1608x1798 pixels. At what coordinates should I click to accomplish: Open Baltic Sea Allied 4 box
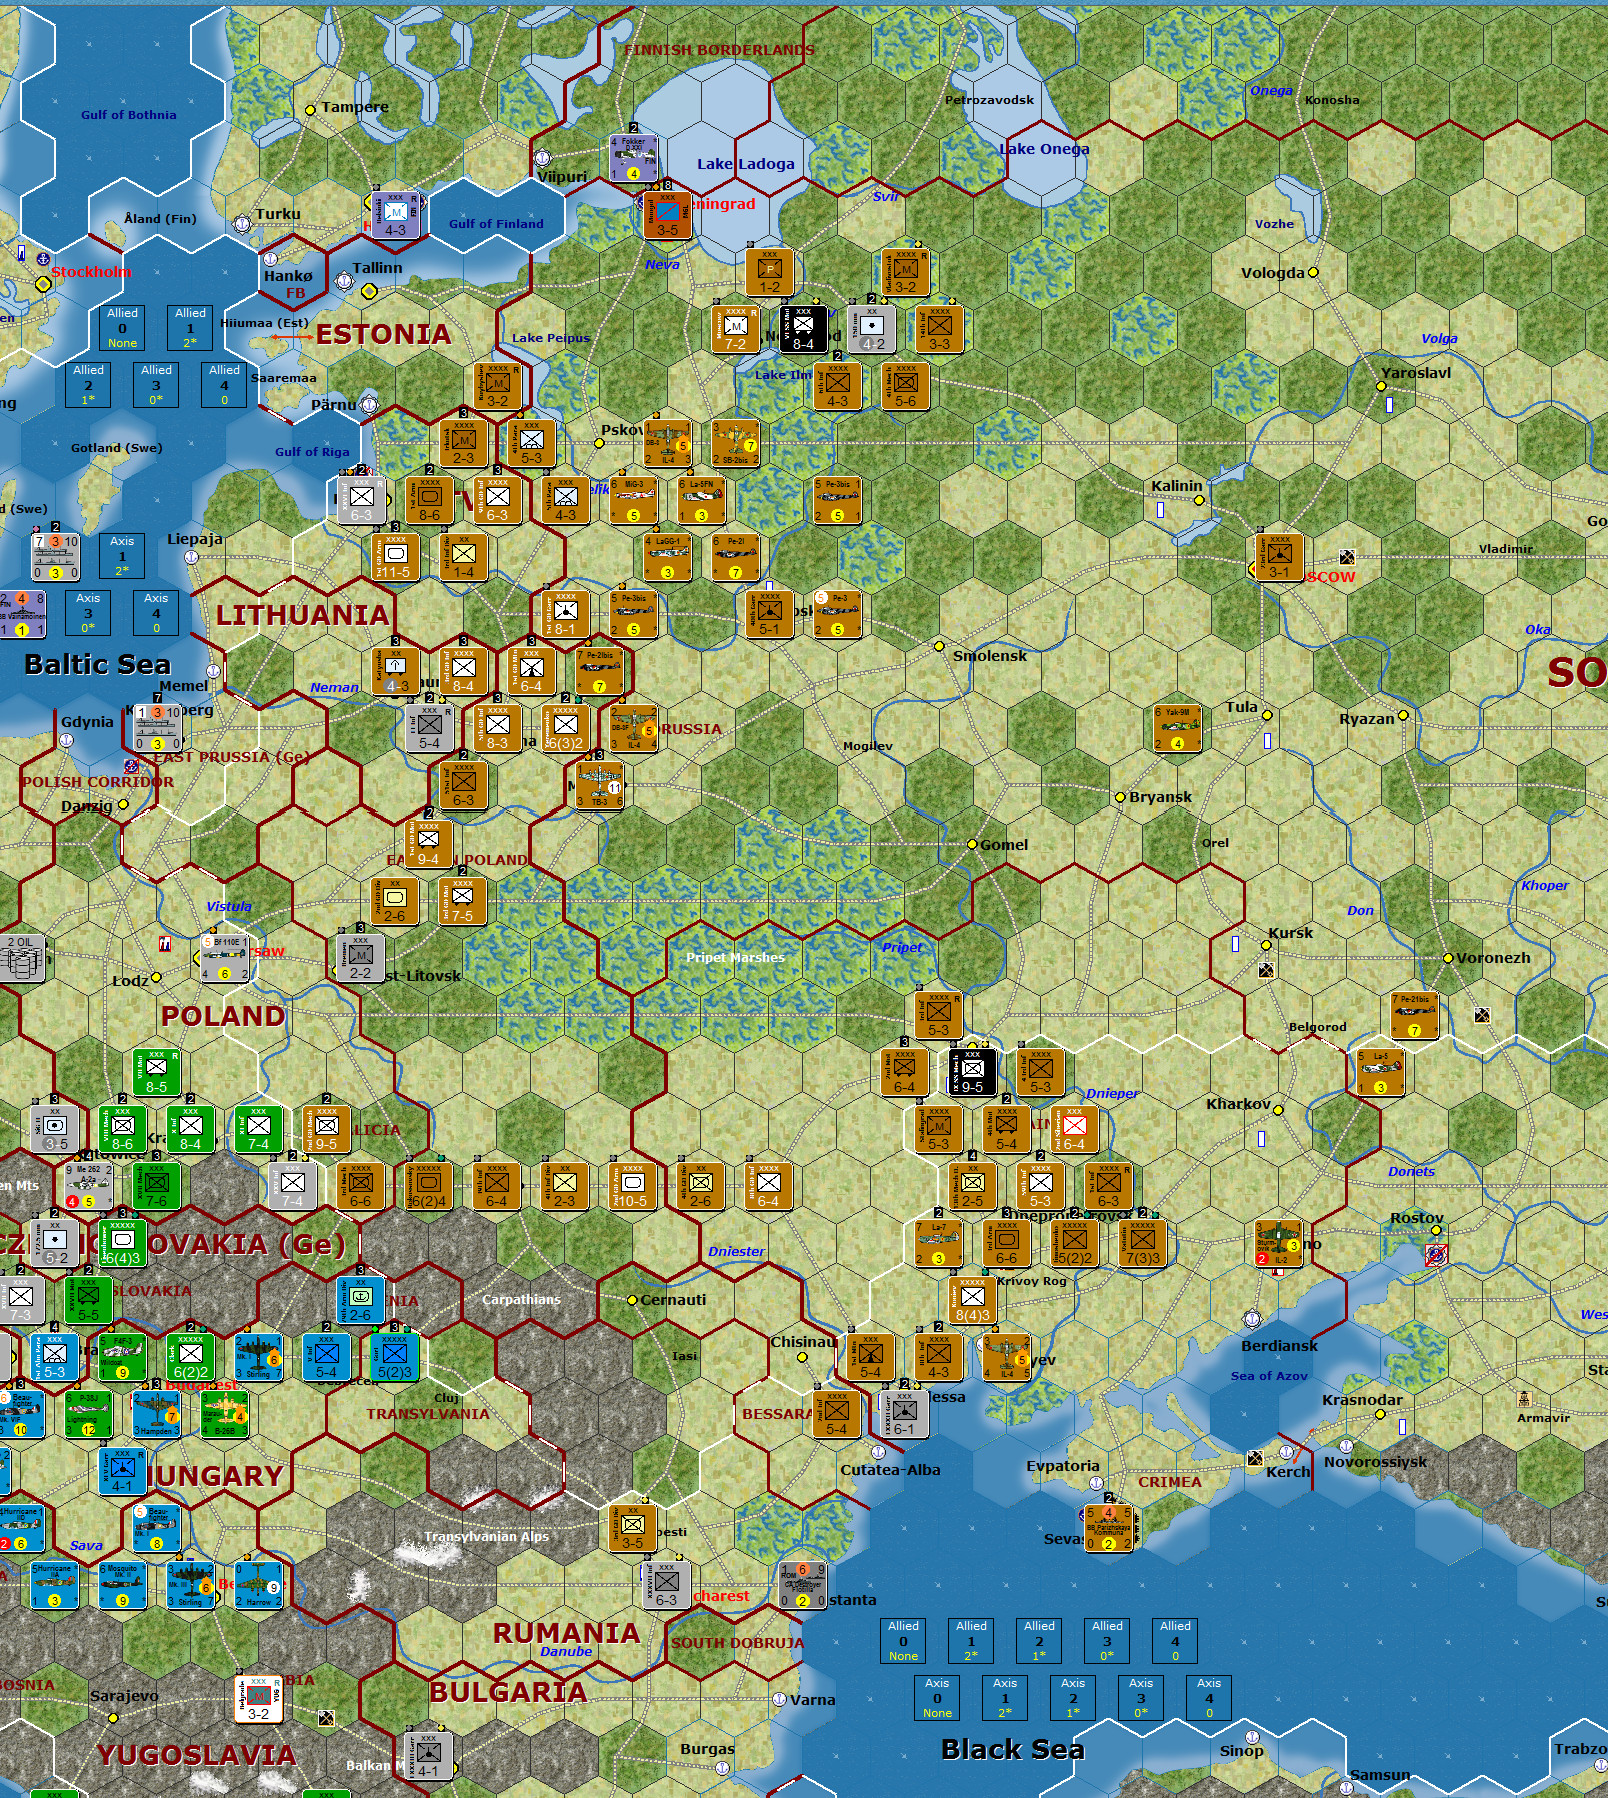pos(224,385)
